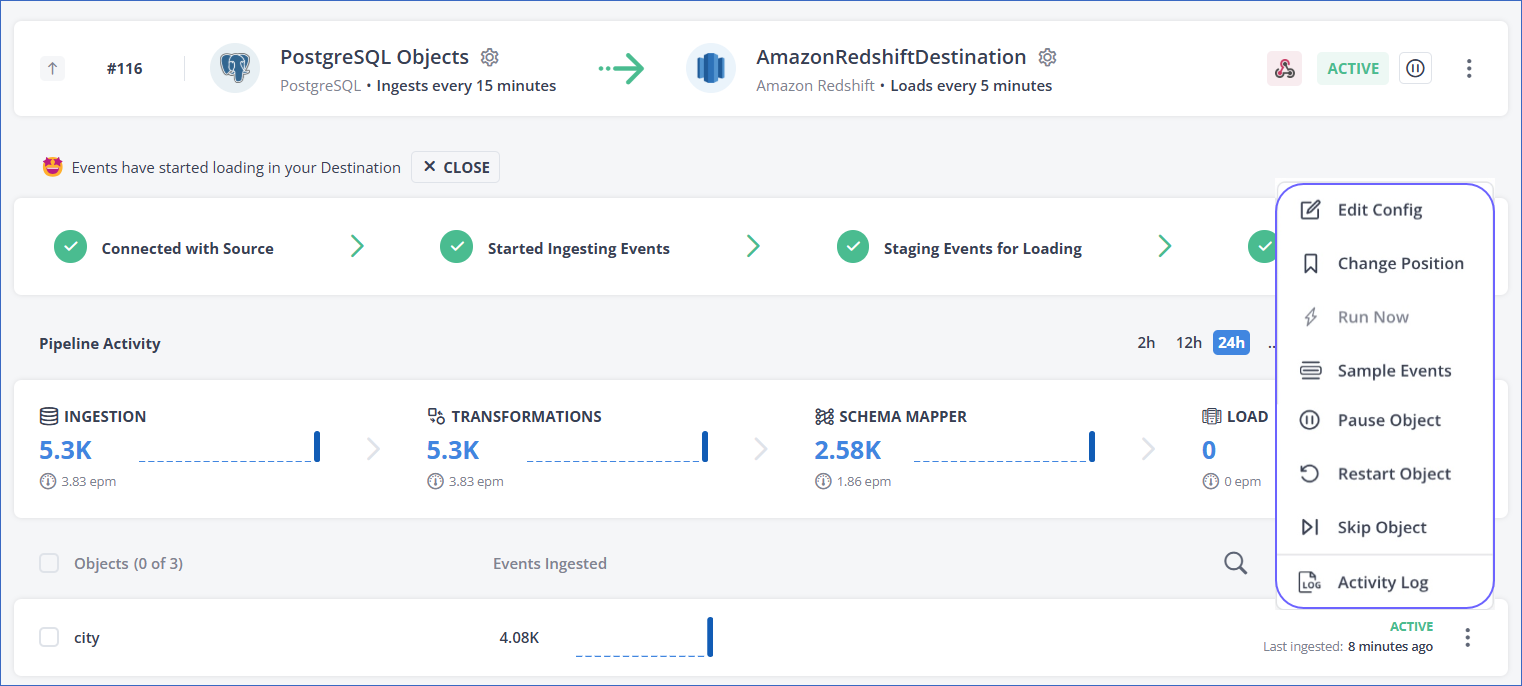1522x686 pixels.
Task: Select 12h pipeline activity range
Action: click(1188, 343)
